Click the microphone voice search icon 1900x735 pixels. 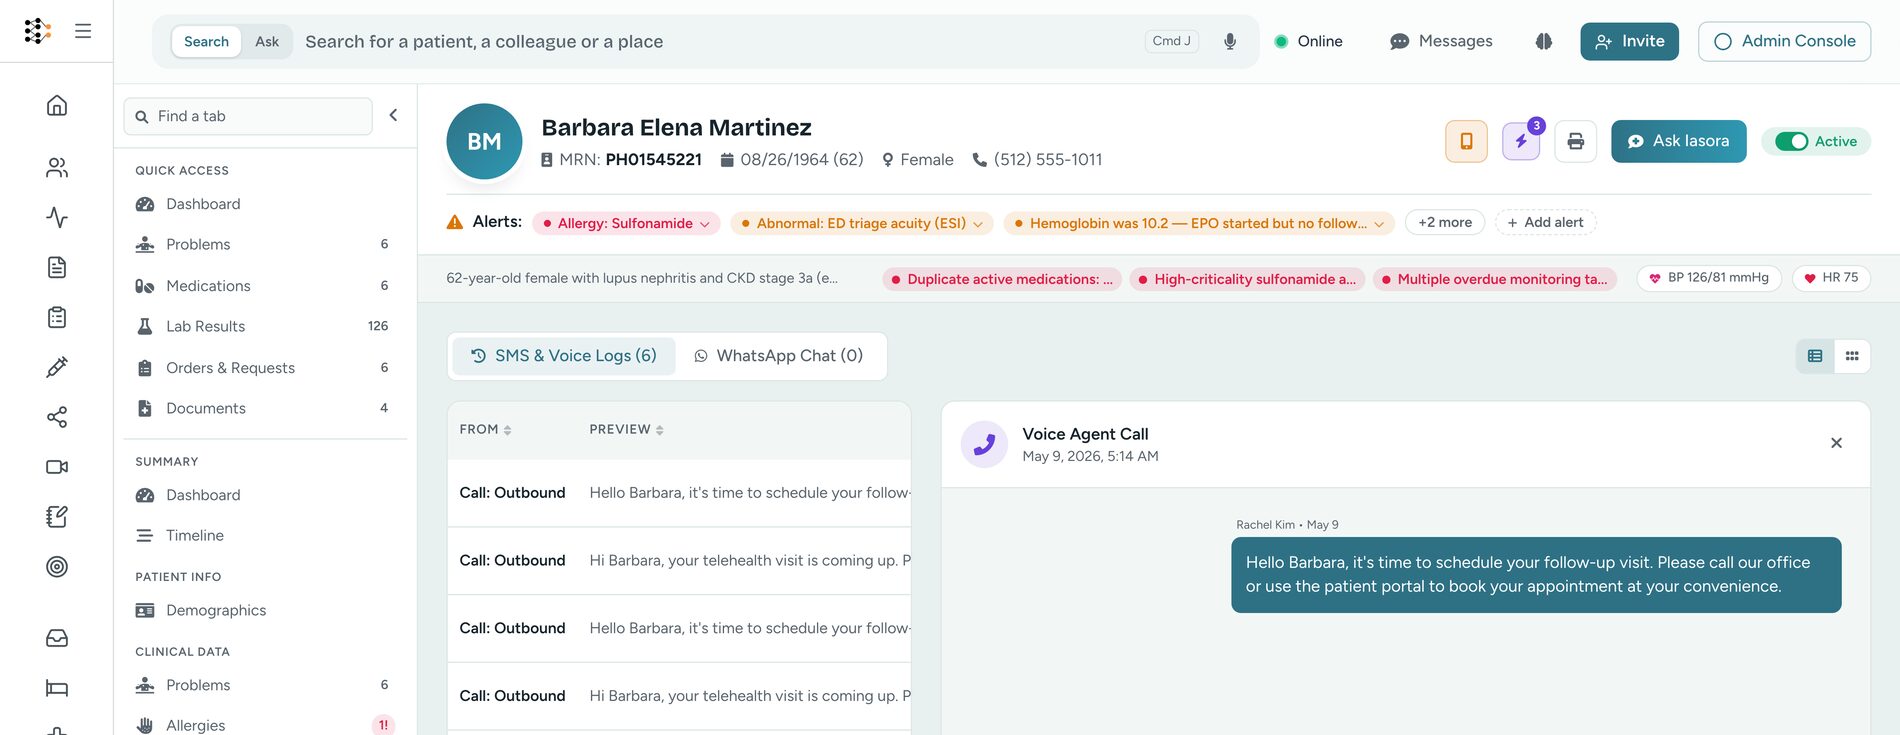click(1230, 41)
